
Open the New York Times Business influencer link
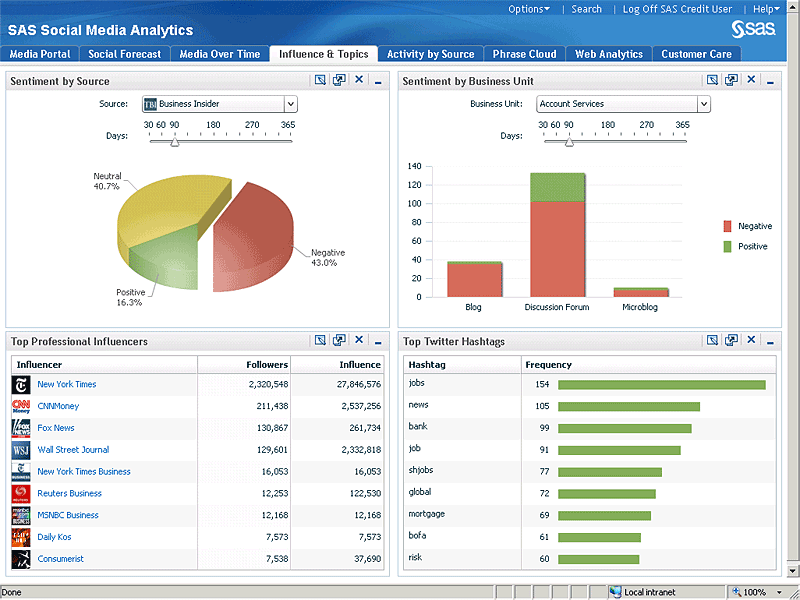point(84,472)
